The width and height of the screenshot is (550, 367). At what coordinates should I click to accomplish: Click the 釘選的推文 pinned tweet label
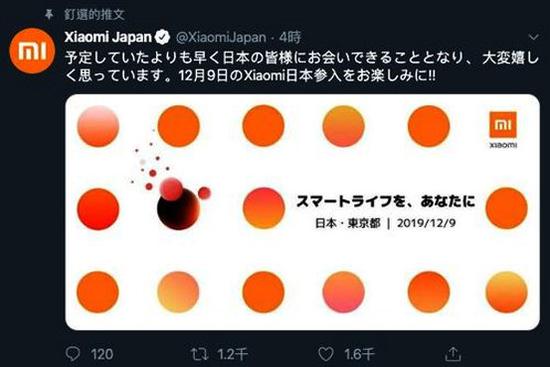point(95,14)
